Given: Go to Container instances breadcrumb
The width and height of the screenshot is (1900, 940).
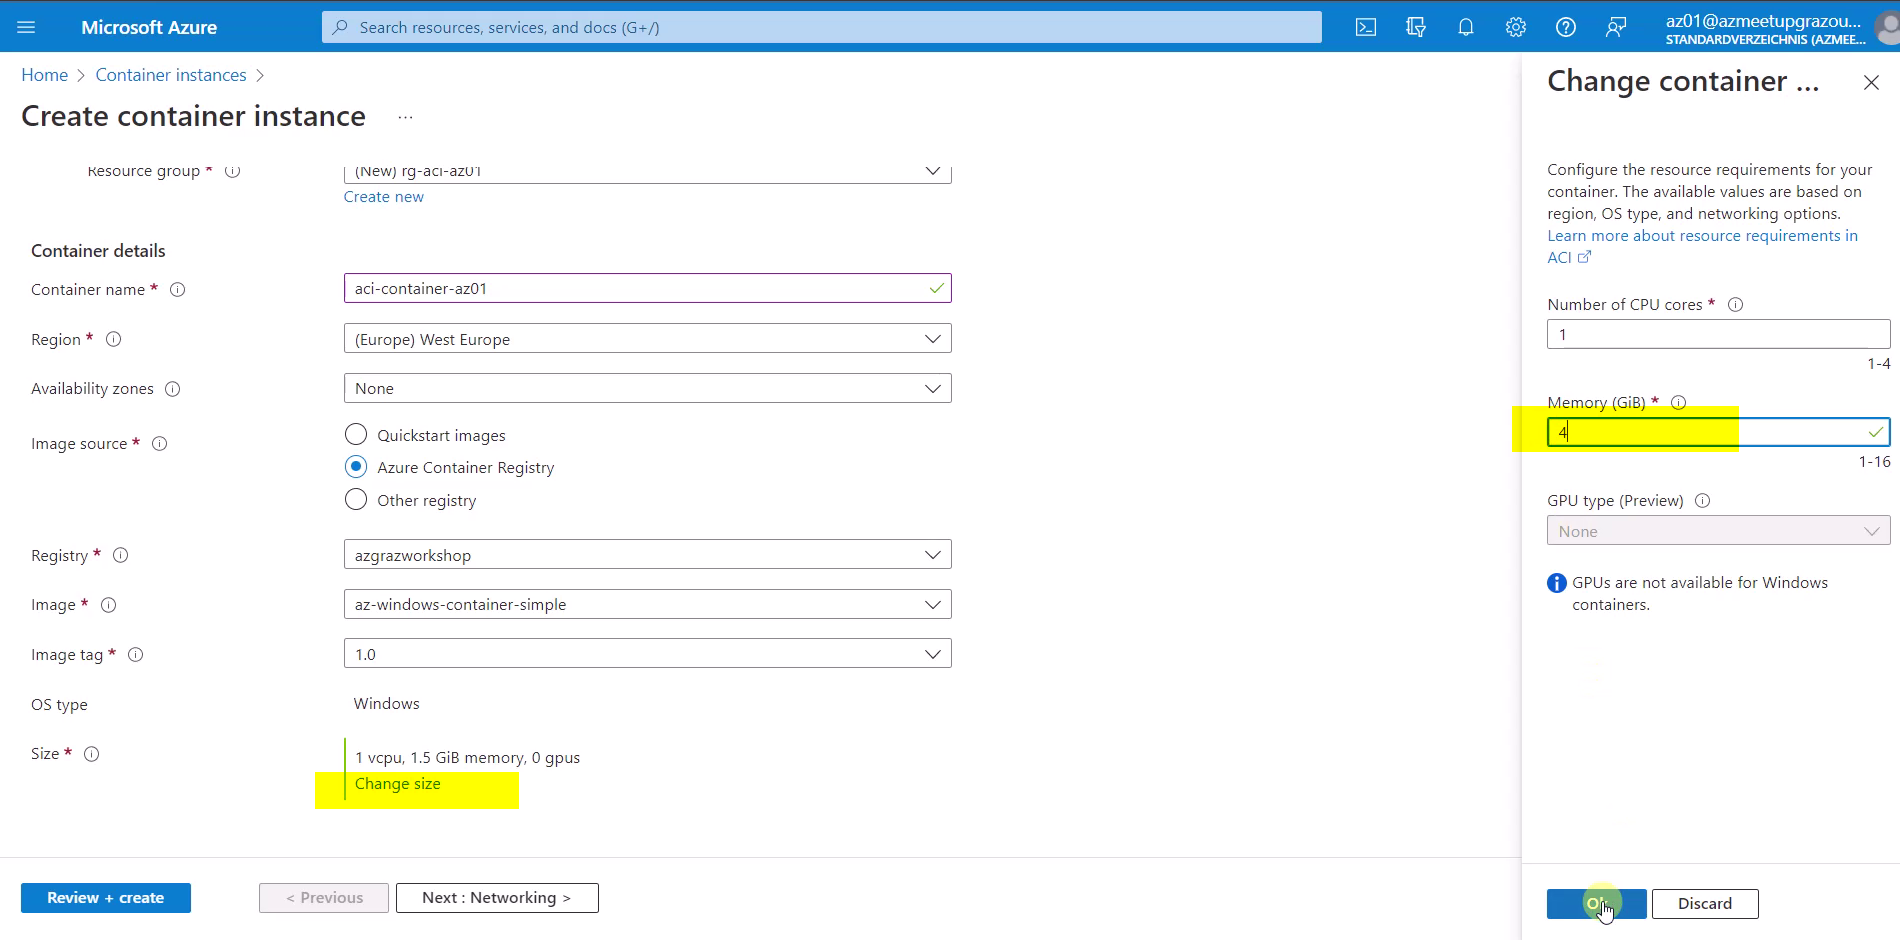Looking at the screenshot, I should click(171, 75).
